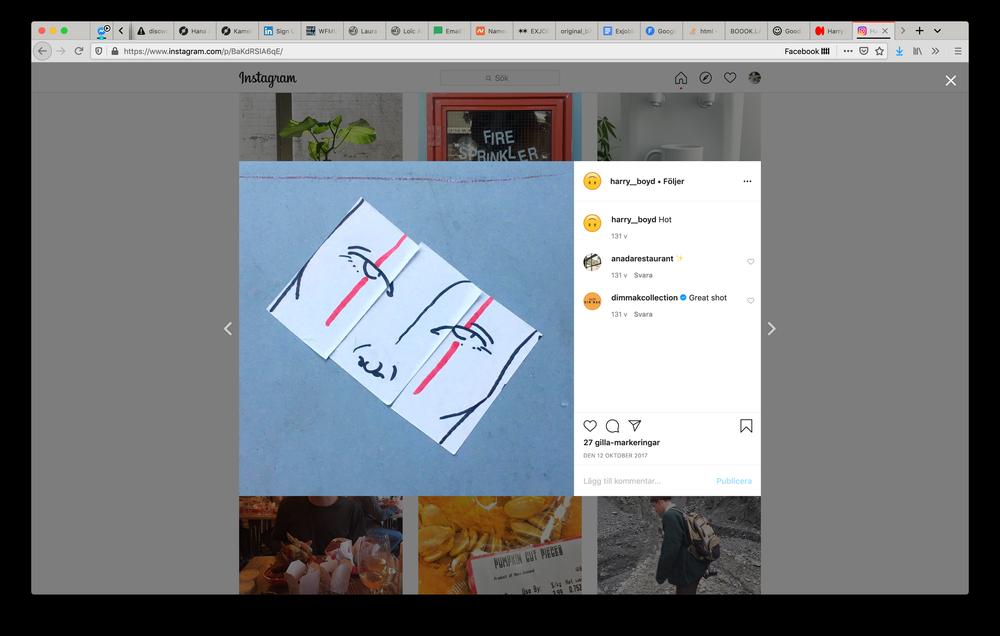Switch to the Laura tab
Screen dimensions: 1000x636
[364, 31]
